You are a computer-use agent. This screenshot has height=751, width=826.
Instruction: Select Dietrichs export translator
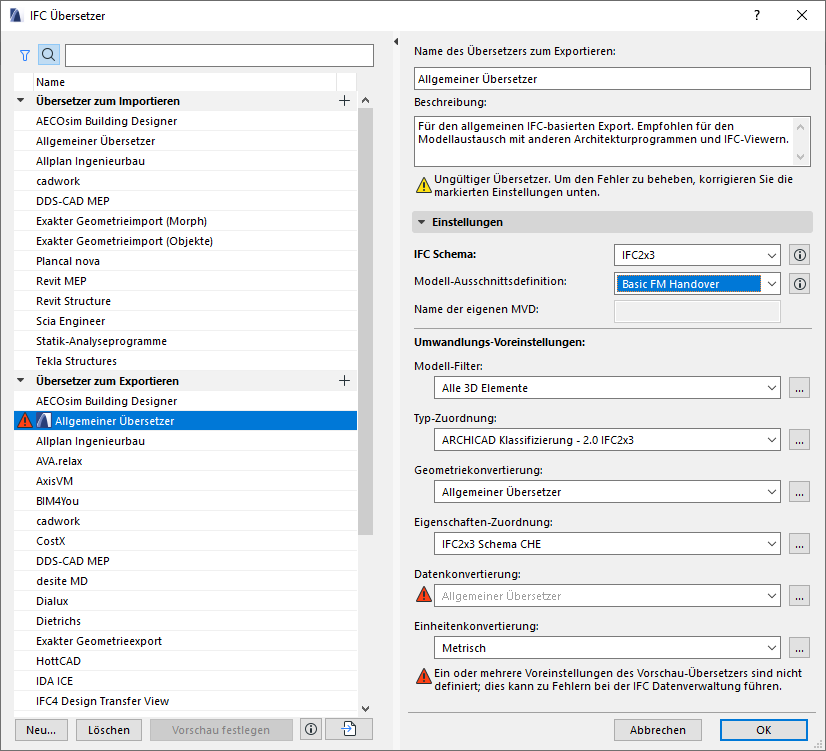tap(185, 621)
